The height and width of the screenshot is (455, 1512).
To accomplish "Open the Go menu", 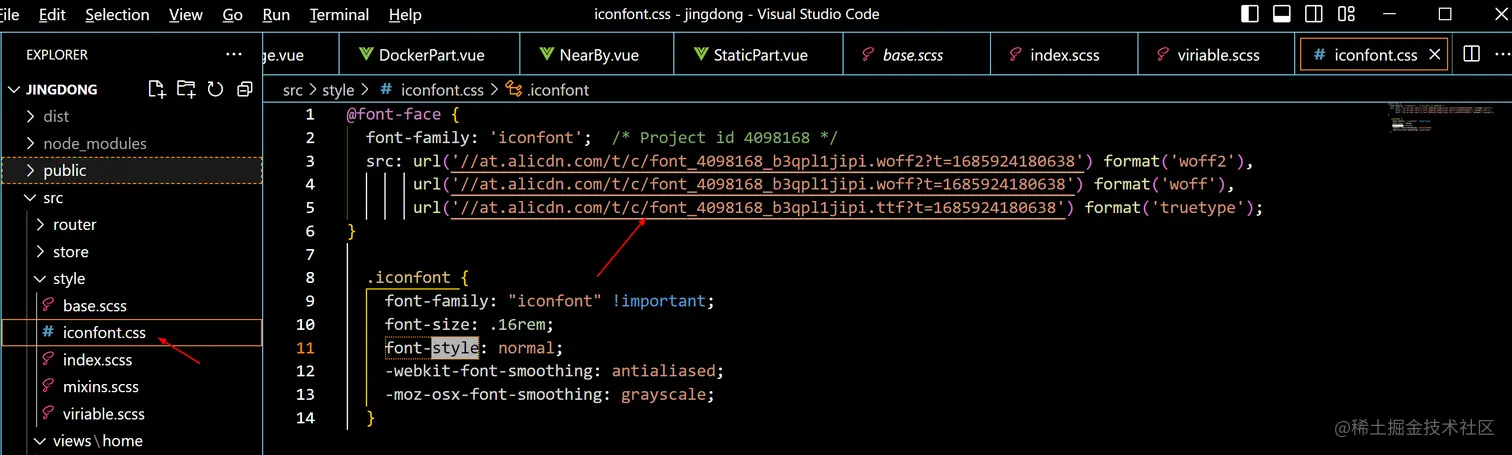I will click(233, 15).
